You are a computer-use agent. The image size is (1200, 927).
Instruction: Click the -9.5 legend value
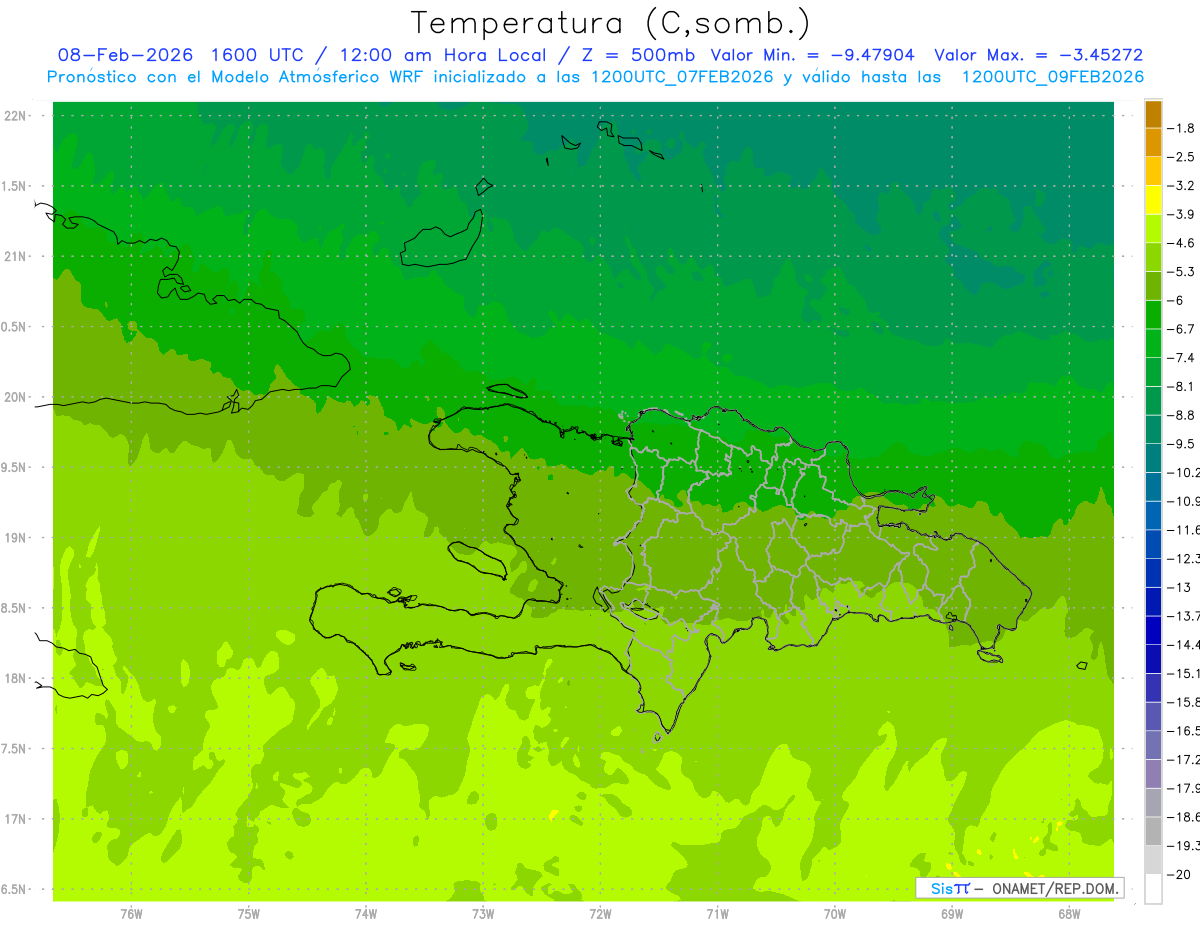click(1181, 444)
